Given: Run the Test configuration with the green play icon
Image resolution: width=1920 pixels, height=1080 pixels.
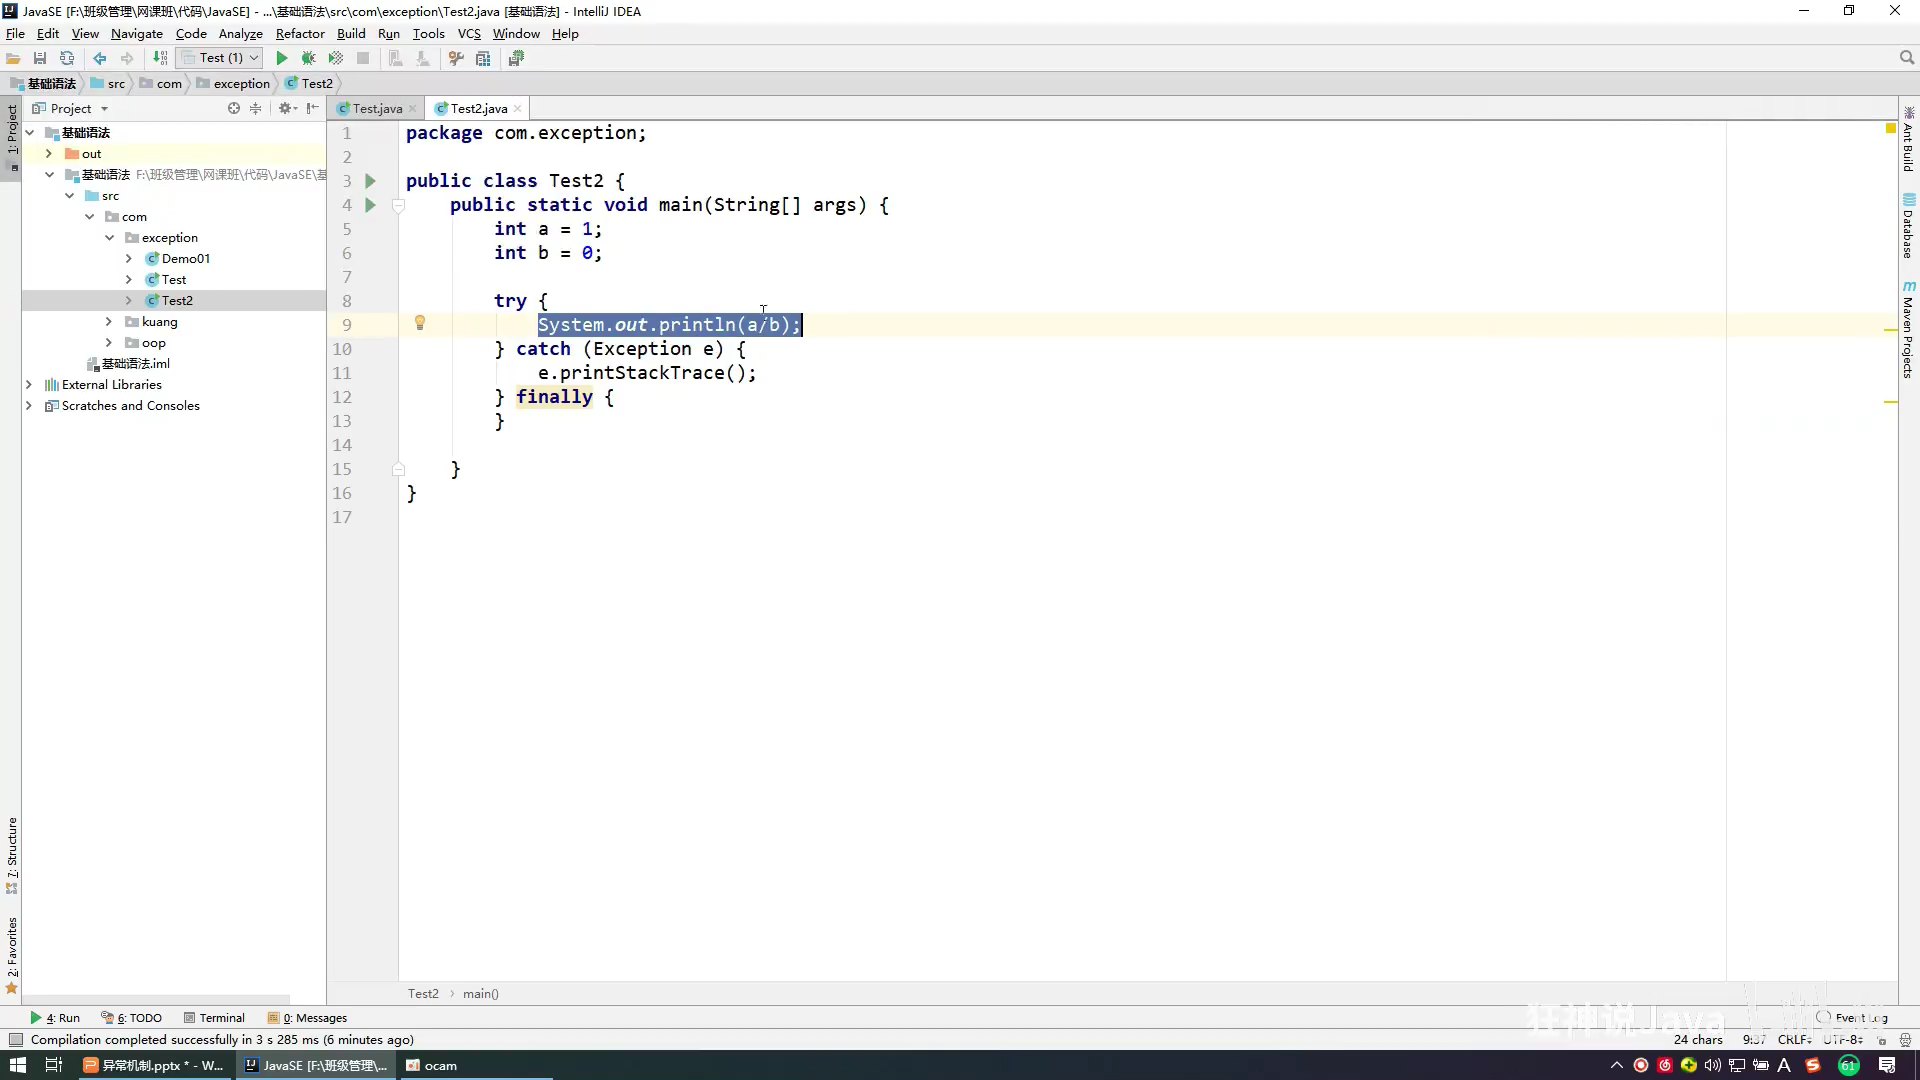Looking at the screenshot, I should pos(282,58).
